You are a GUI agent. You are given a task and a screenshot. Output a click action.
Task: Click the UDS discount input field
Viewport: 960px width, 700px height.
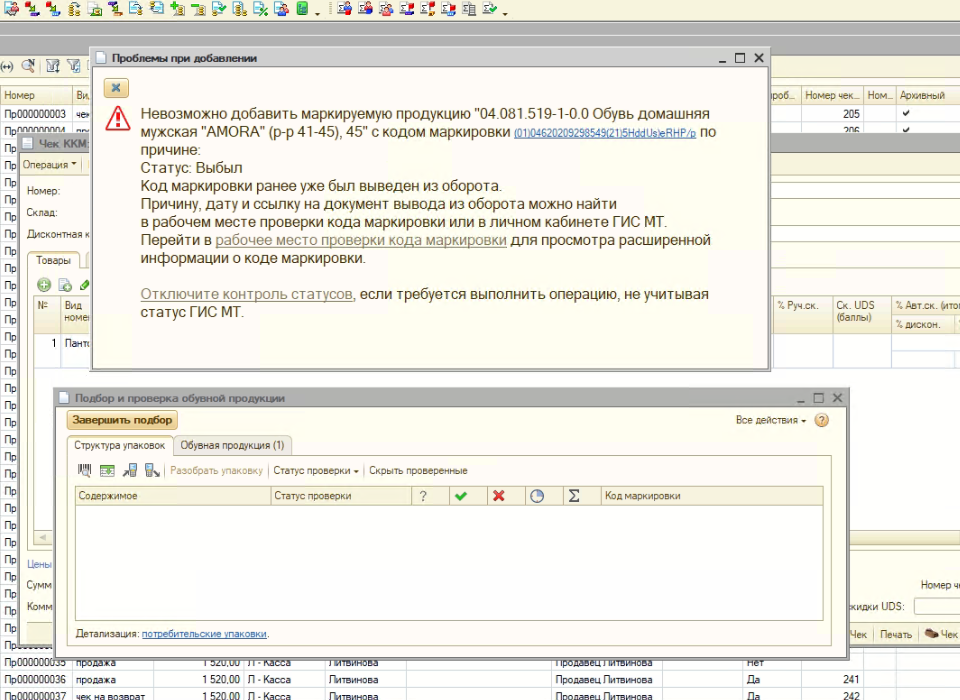click(x=937, y=606)
